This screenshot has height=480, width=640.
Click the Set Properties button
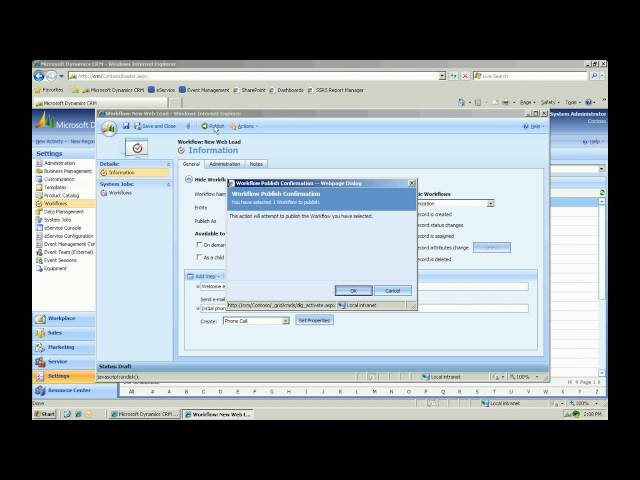[x=314, y=320]
